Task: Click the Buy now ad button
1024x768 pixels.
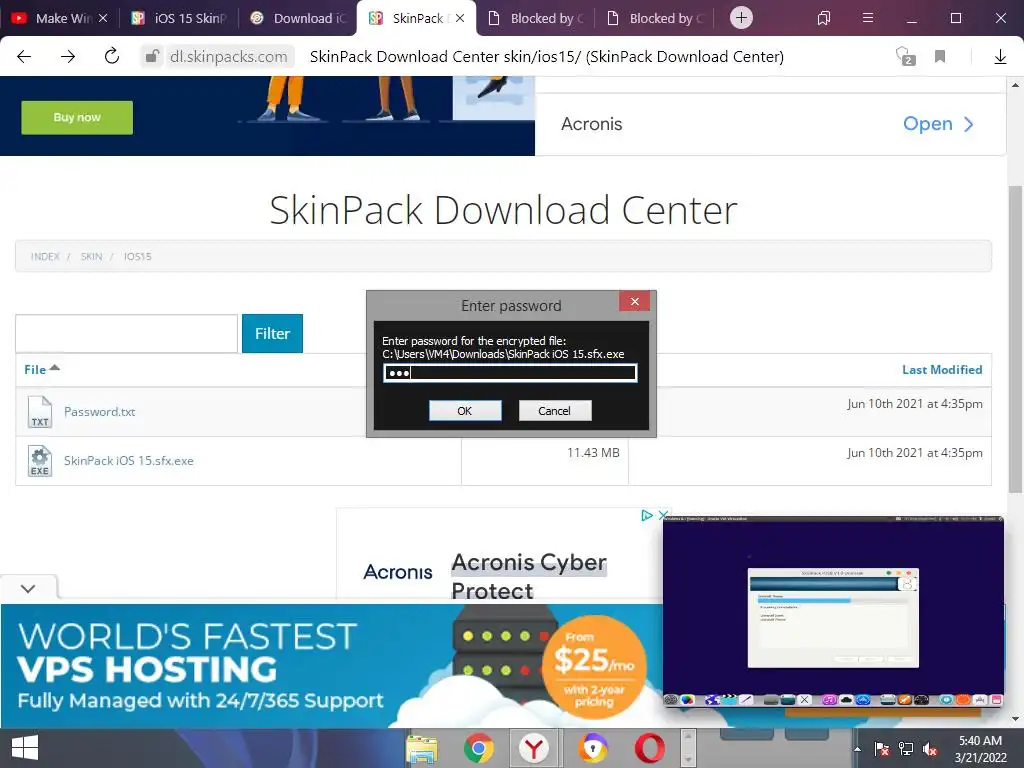Action: (77, 118)
